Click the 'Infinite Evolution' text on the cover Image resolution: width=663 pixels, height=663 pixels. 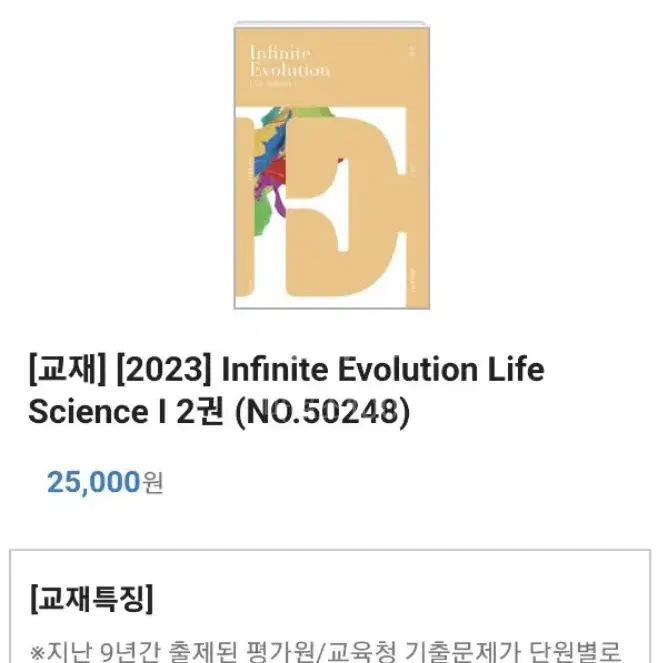(290, 61)
